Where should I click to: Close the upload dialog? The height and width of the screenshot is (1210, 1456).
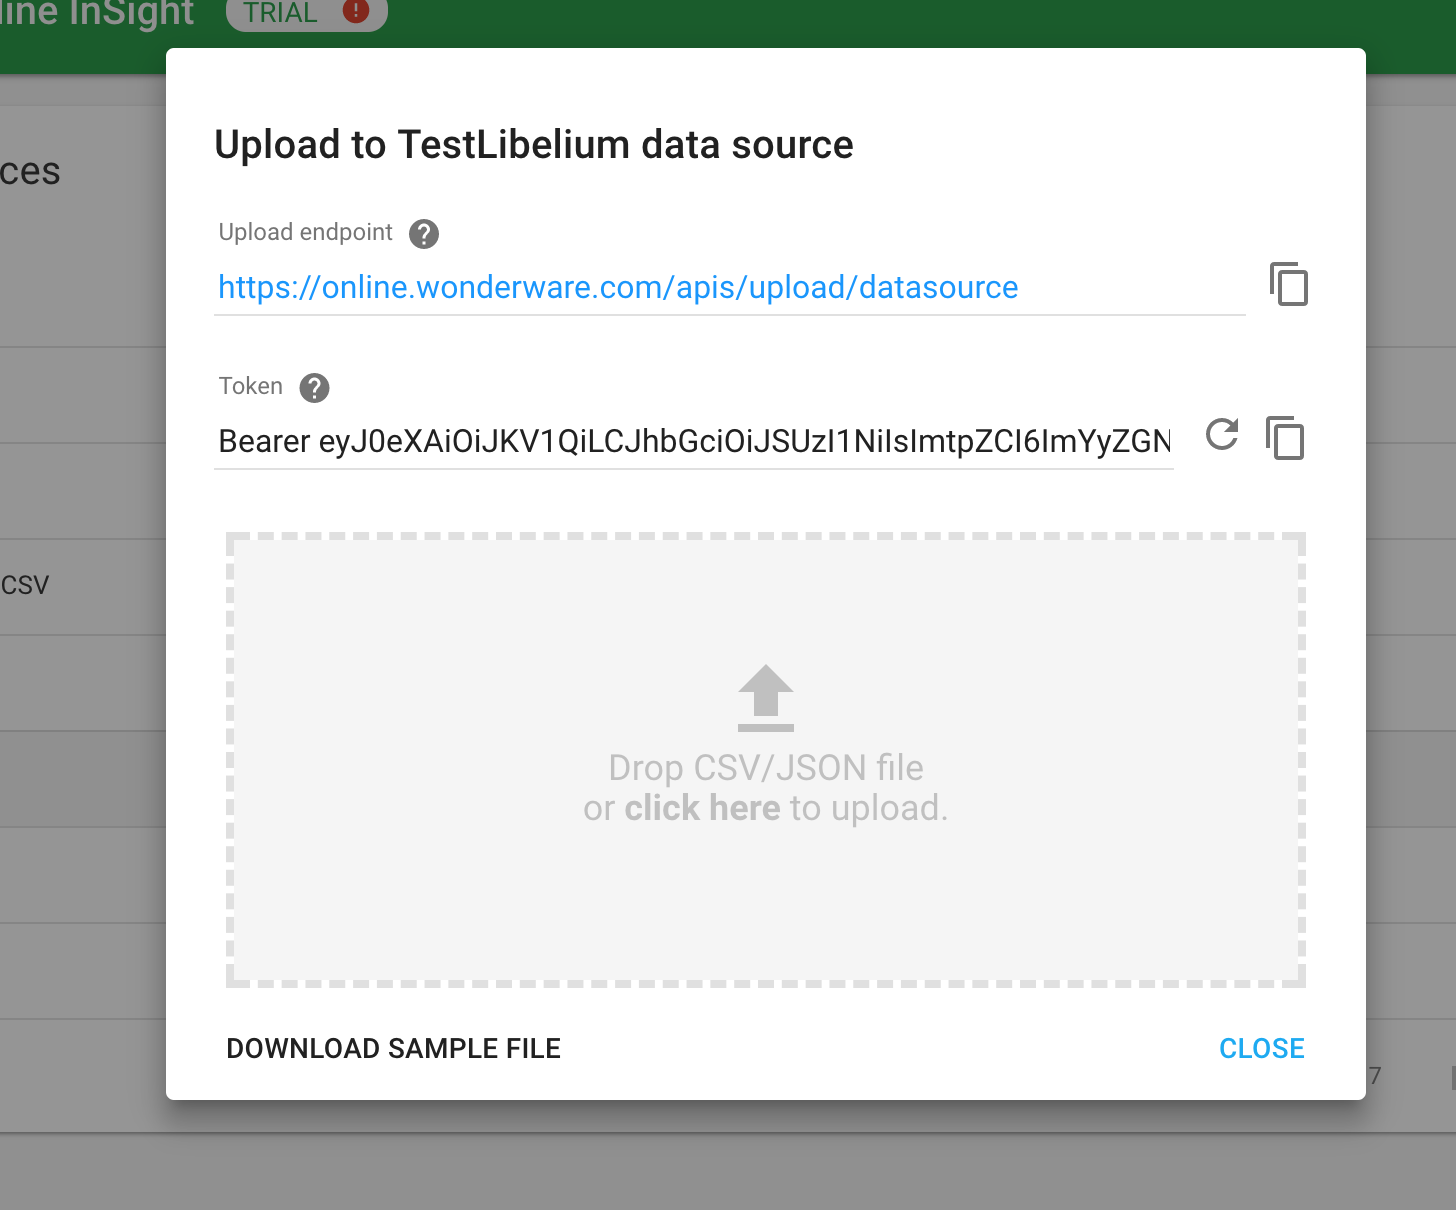[x=1261, y=1048]
